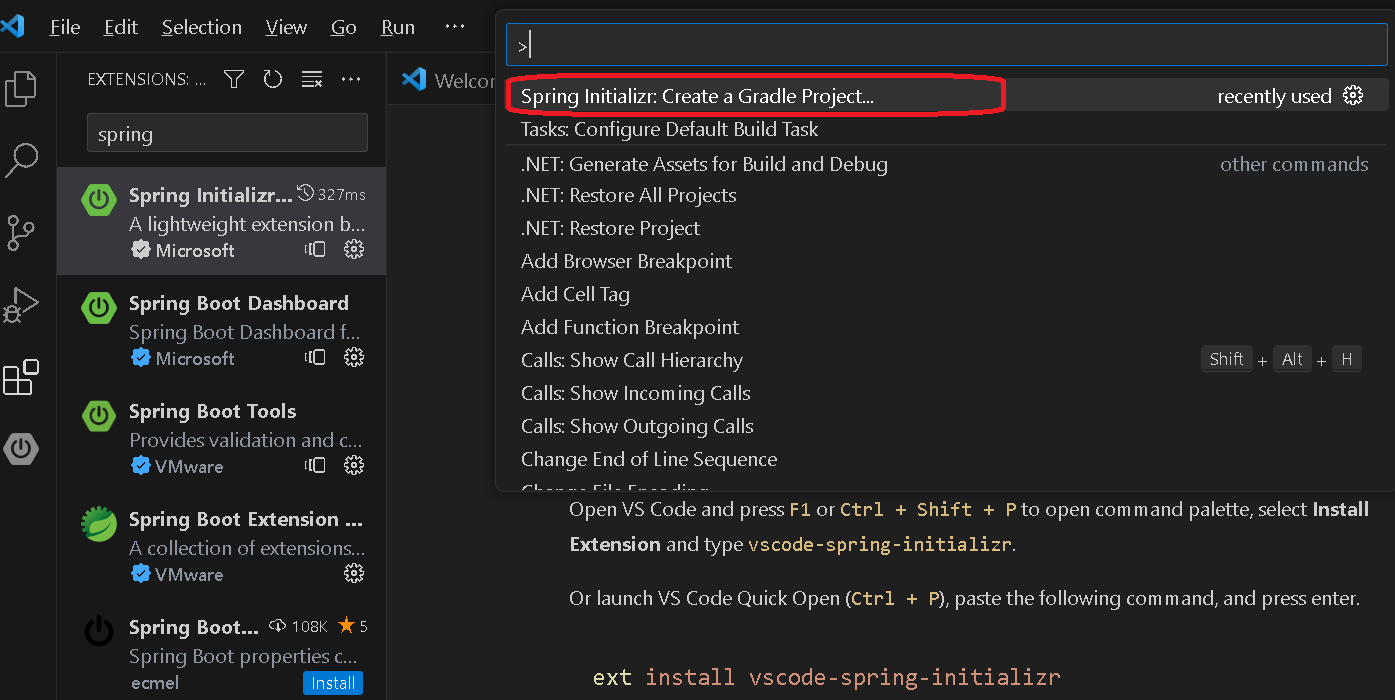Click remote indicator icon on Spring Initializr row
The height and width of the screenshot is (700, 1395).
point(316,249)
